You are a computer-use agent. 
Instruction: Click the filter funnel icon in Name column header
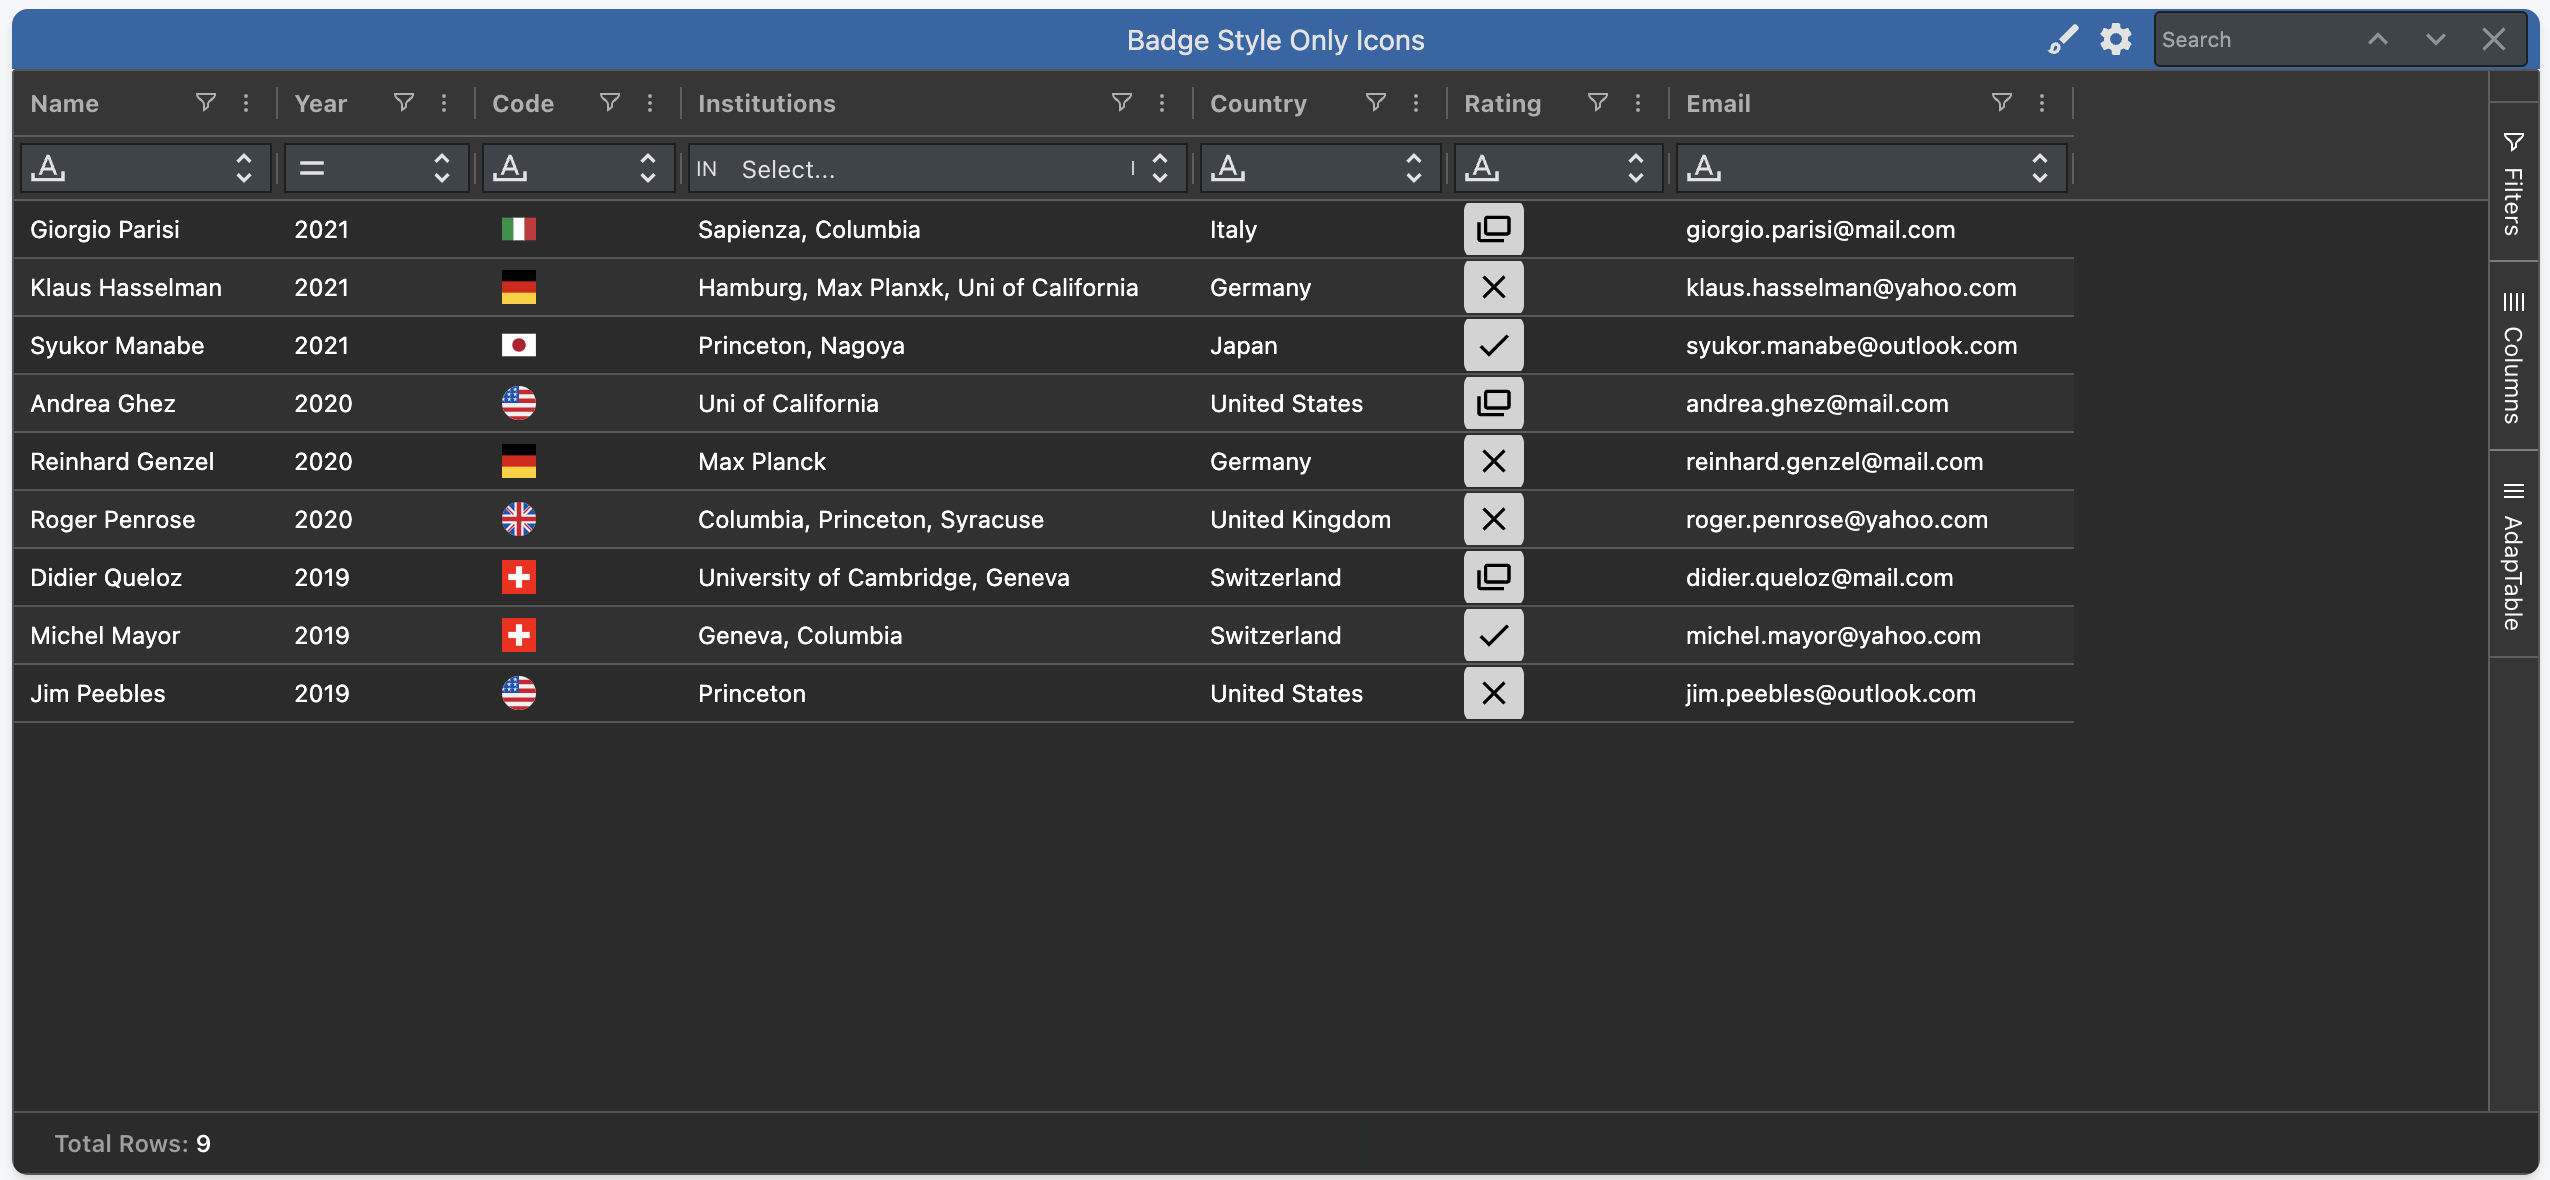pyautogui.click(x=205, y=103)
